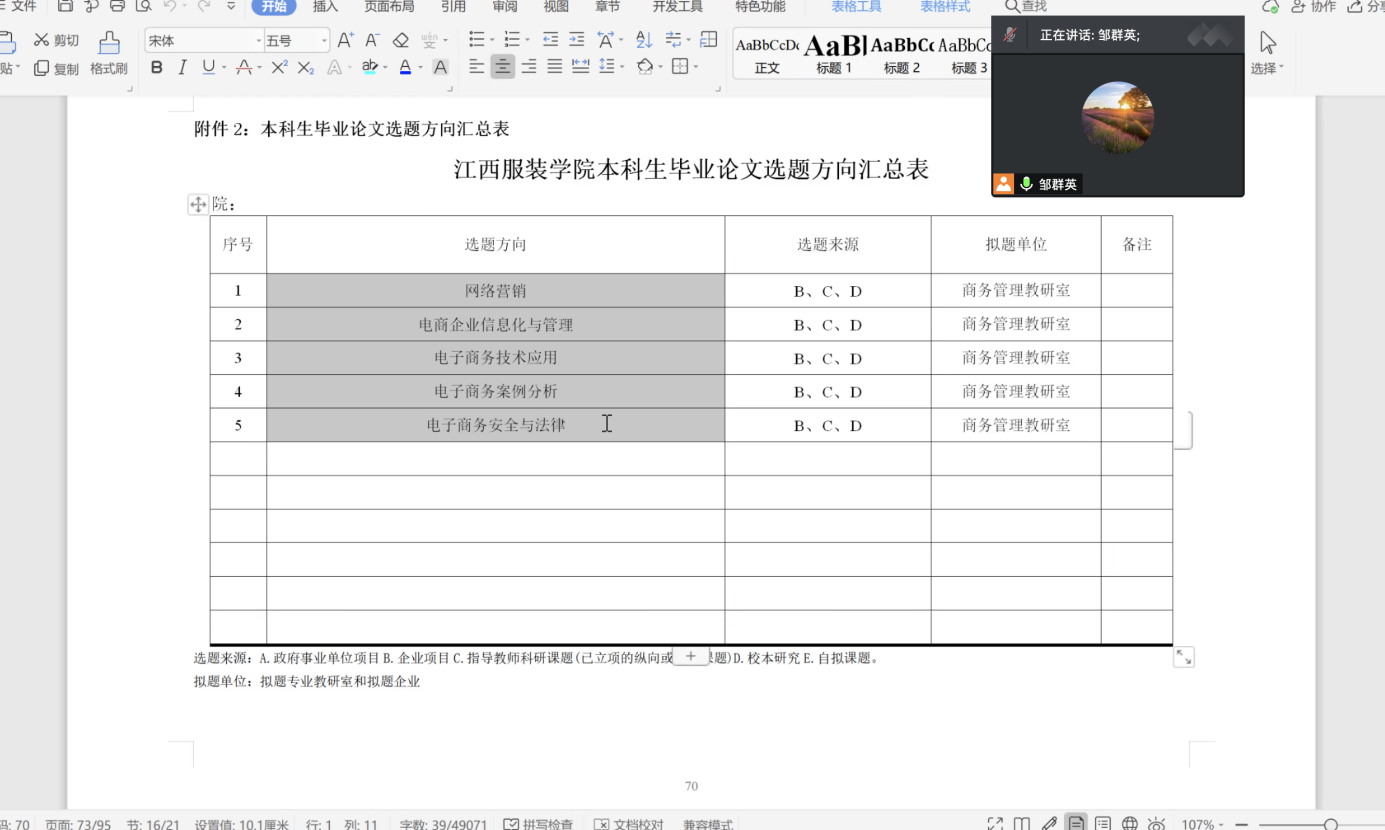Toggle page layout view in status bar

click(1076, 824)
